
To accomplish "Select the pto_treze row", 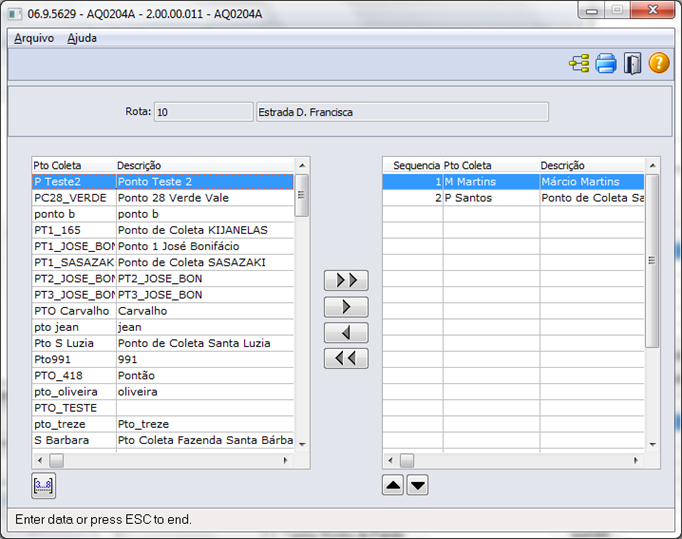I will coord(163,424).
